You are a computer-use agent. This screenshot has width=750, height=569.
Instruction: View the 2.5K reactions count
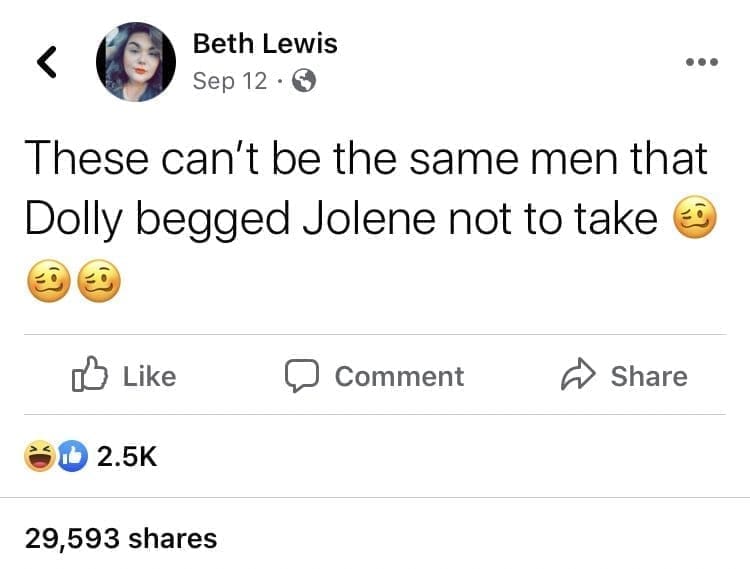coord(126,457)
